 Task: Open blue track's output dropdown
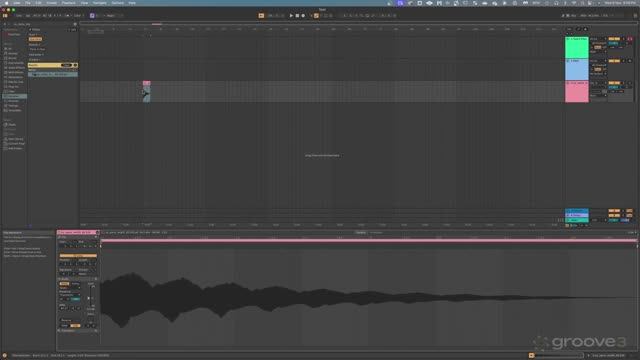click(598, 74)
